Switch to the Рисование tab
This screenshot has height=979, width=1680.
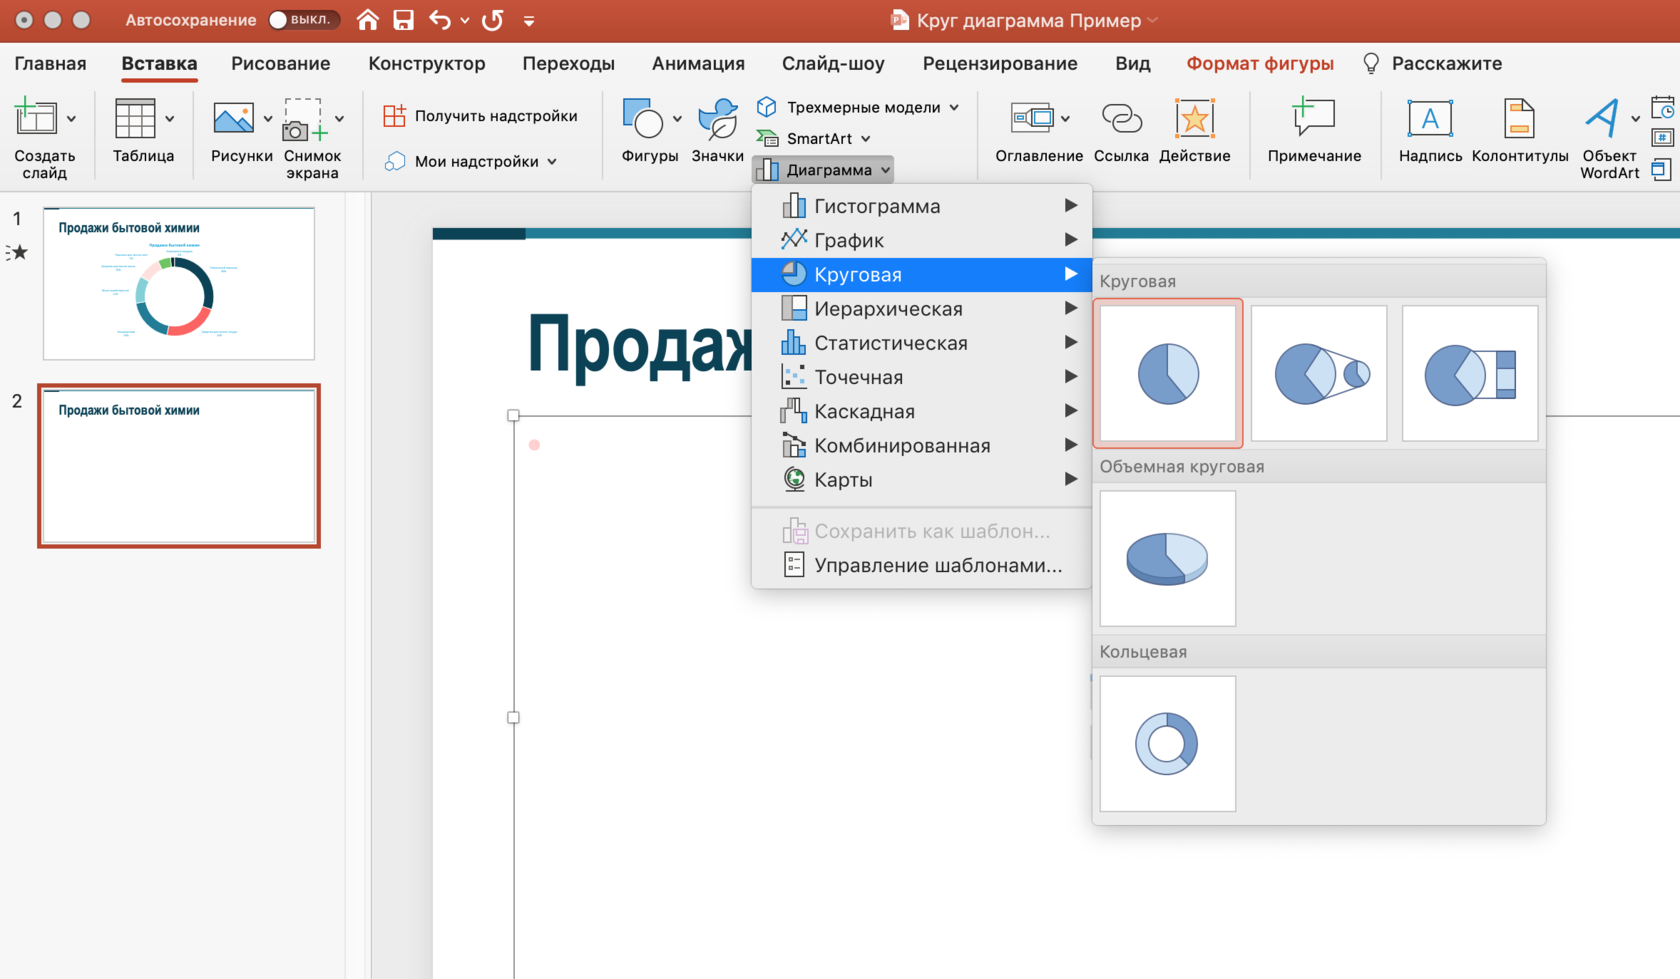tap(280, 63)
